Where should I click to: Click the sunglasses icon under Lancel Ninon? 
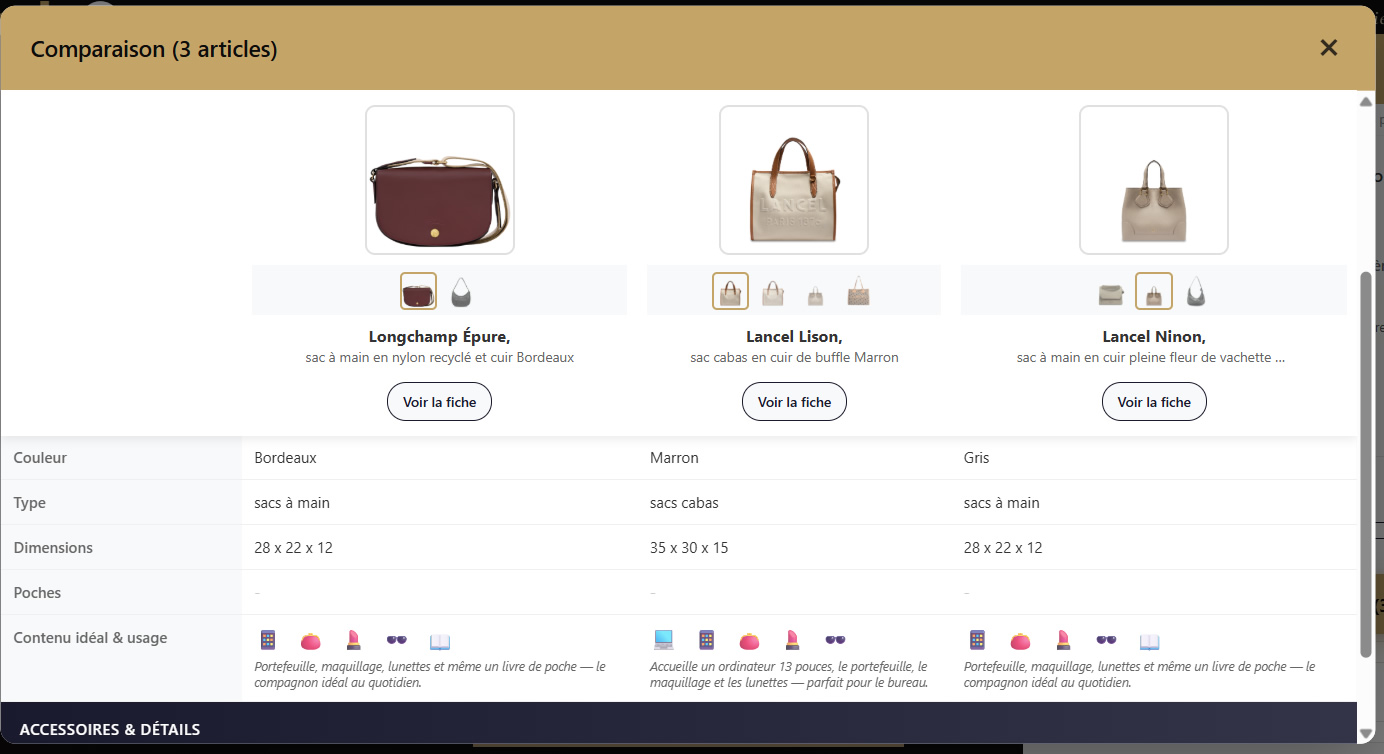point(1105,639)
